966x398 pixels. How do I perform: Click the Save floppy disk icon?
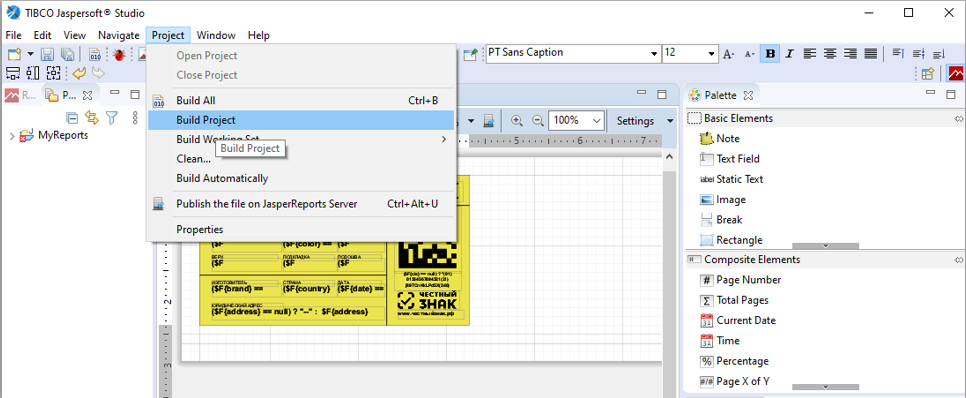(x=47, y=55)
